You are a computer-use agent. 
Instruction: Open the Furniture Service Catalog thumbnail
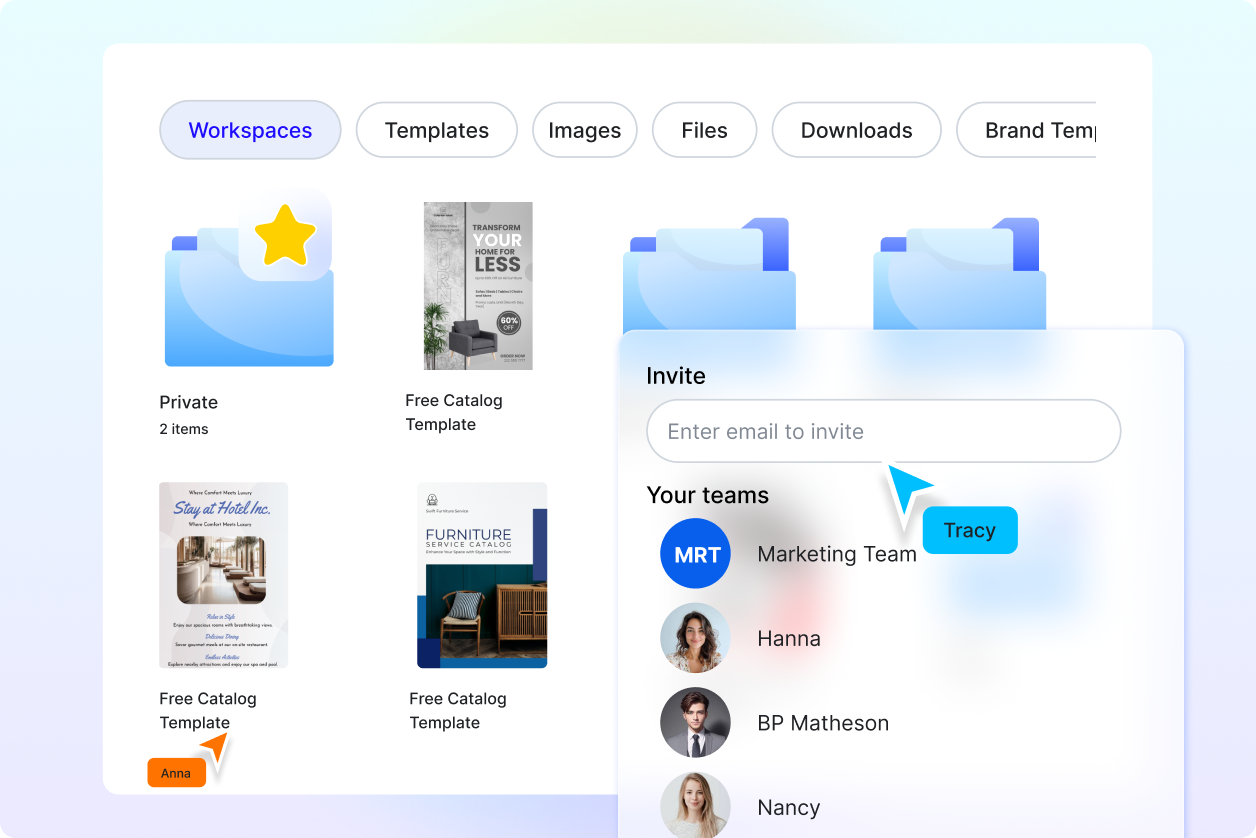[482, 575]
